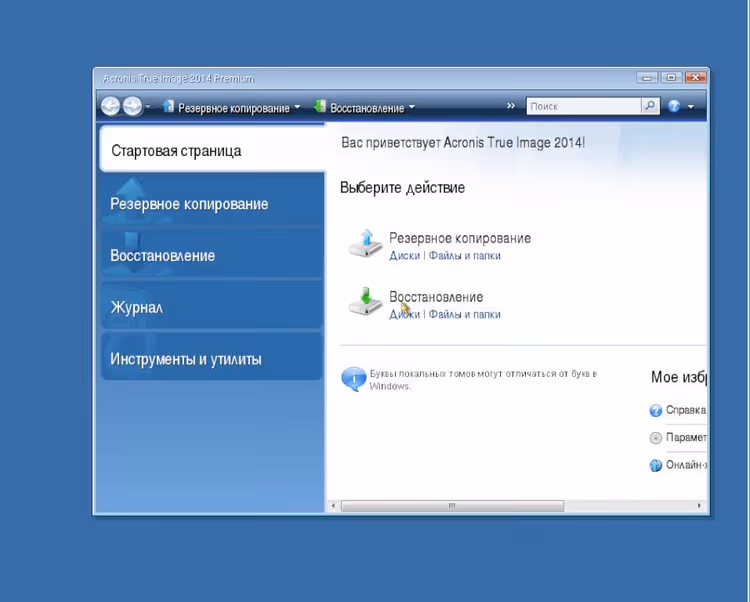Open navigation history dropdown arrow
This screenshot has height=602, width=750.
(148, 107)
